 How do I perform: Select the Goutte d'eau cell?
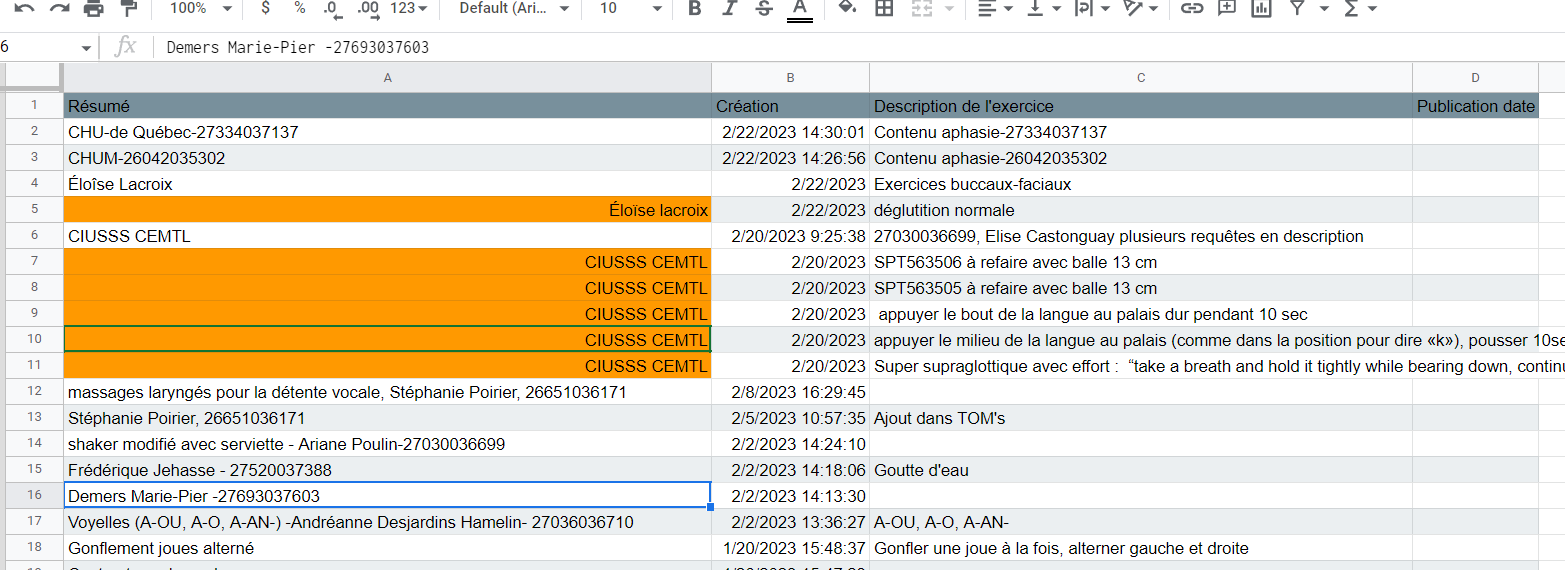click(x=1141, y=470)
